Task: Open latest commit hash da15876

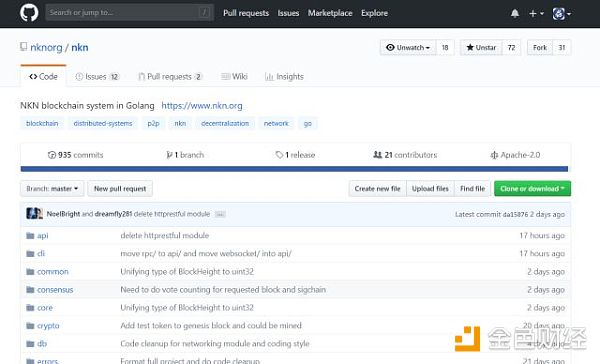Action: click(515, 214)
